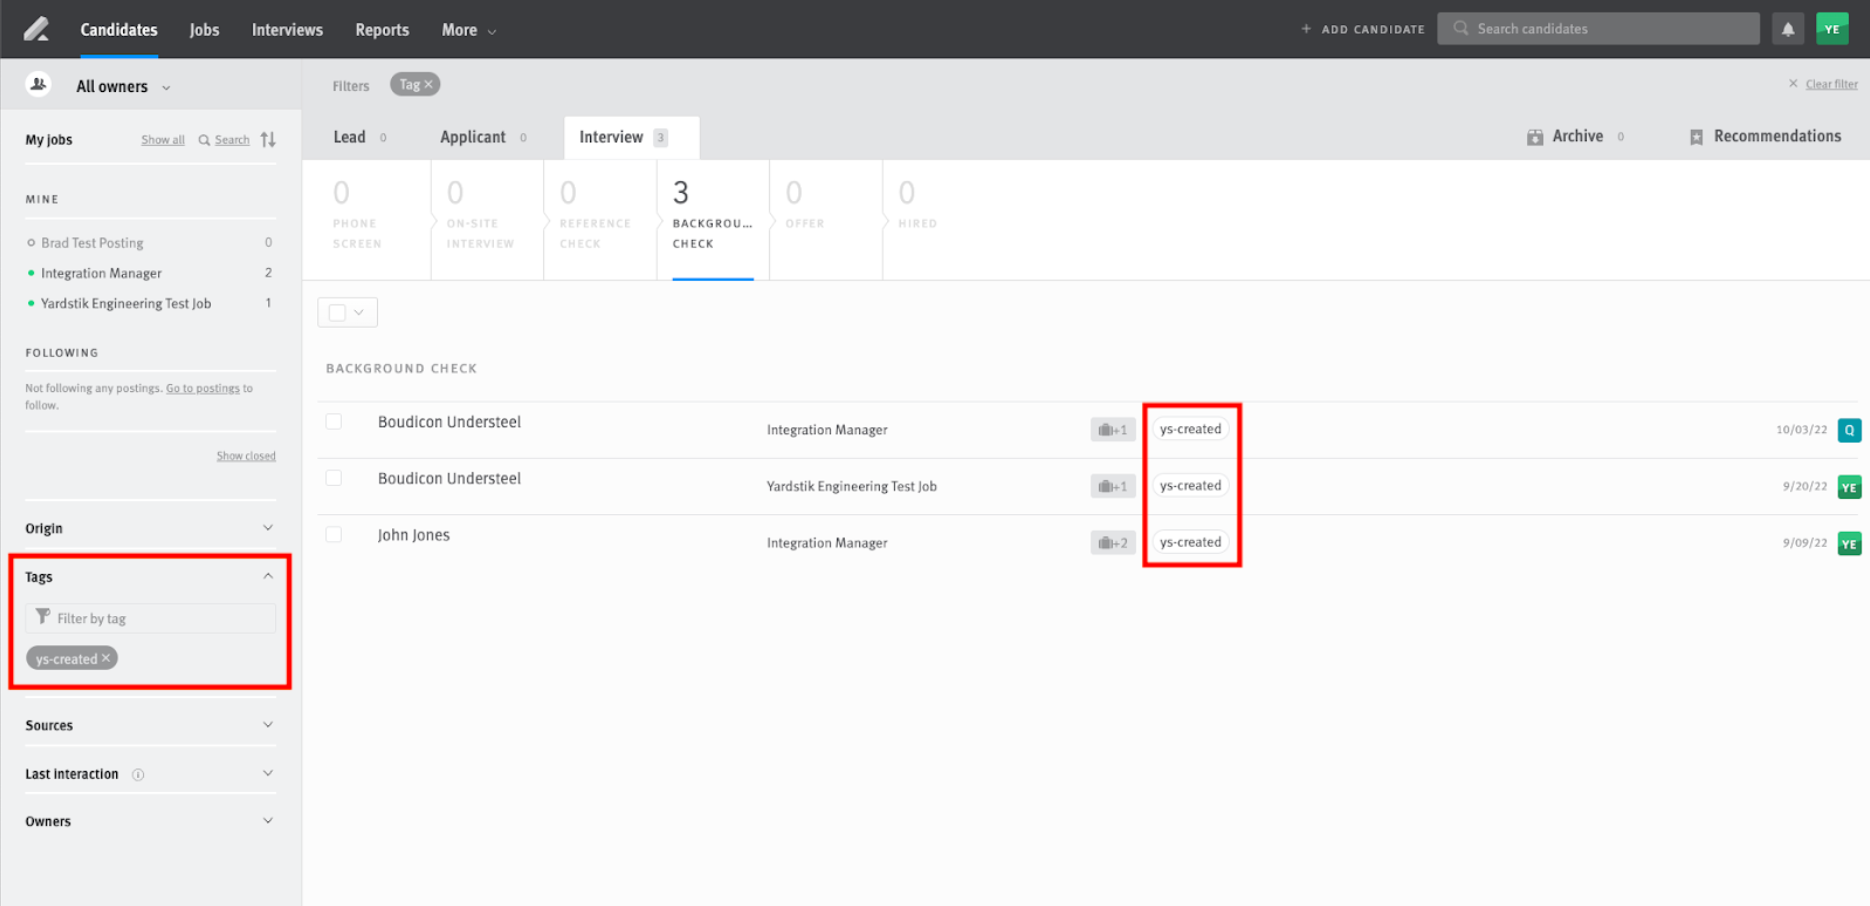This screenshot has height=906, width=1870.
Task: Click the sort jobs arrows icon
Action: 268,139
